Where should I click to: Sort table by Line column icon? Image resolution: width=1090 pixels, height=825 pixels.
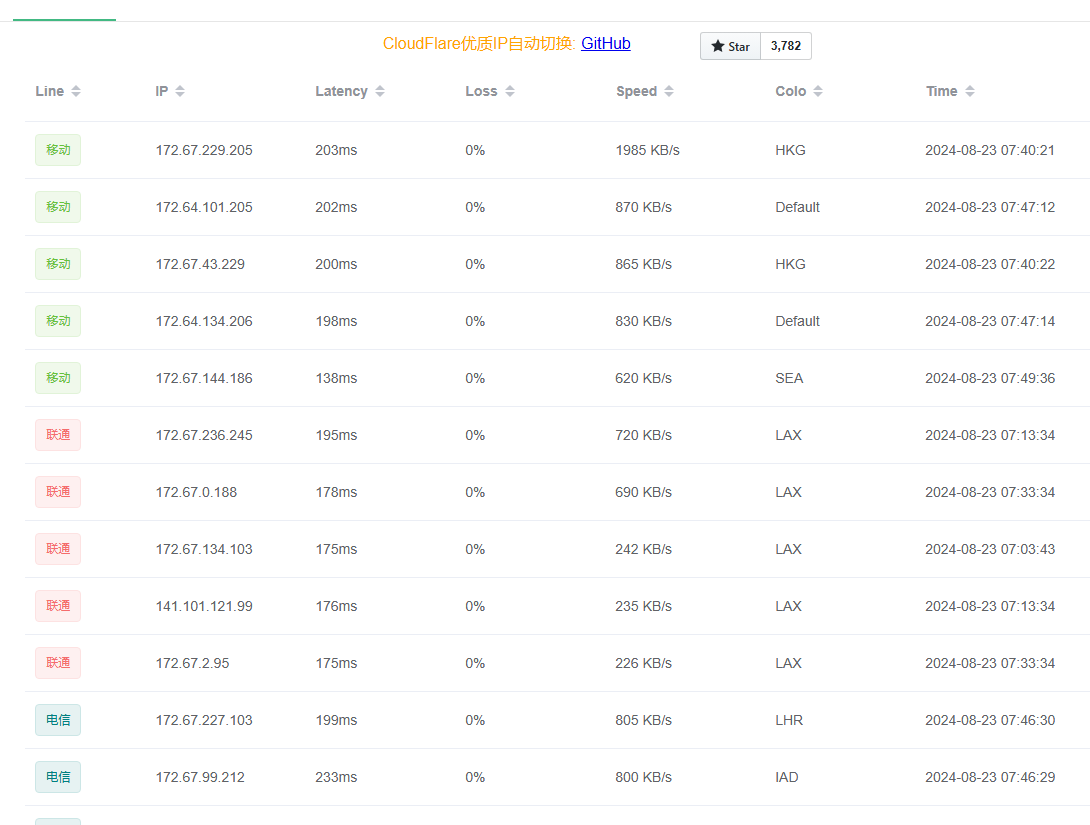(x=76, y=91)
